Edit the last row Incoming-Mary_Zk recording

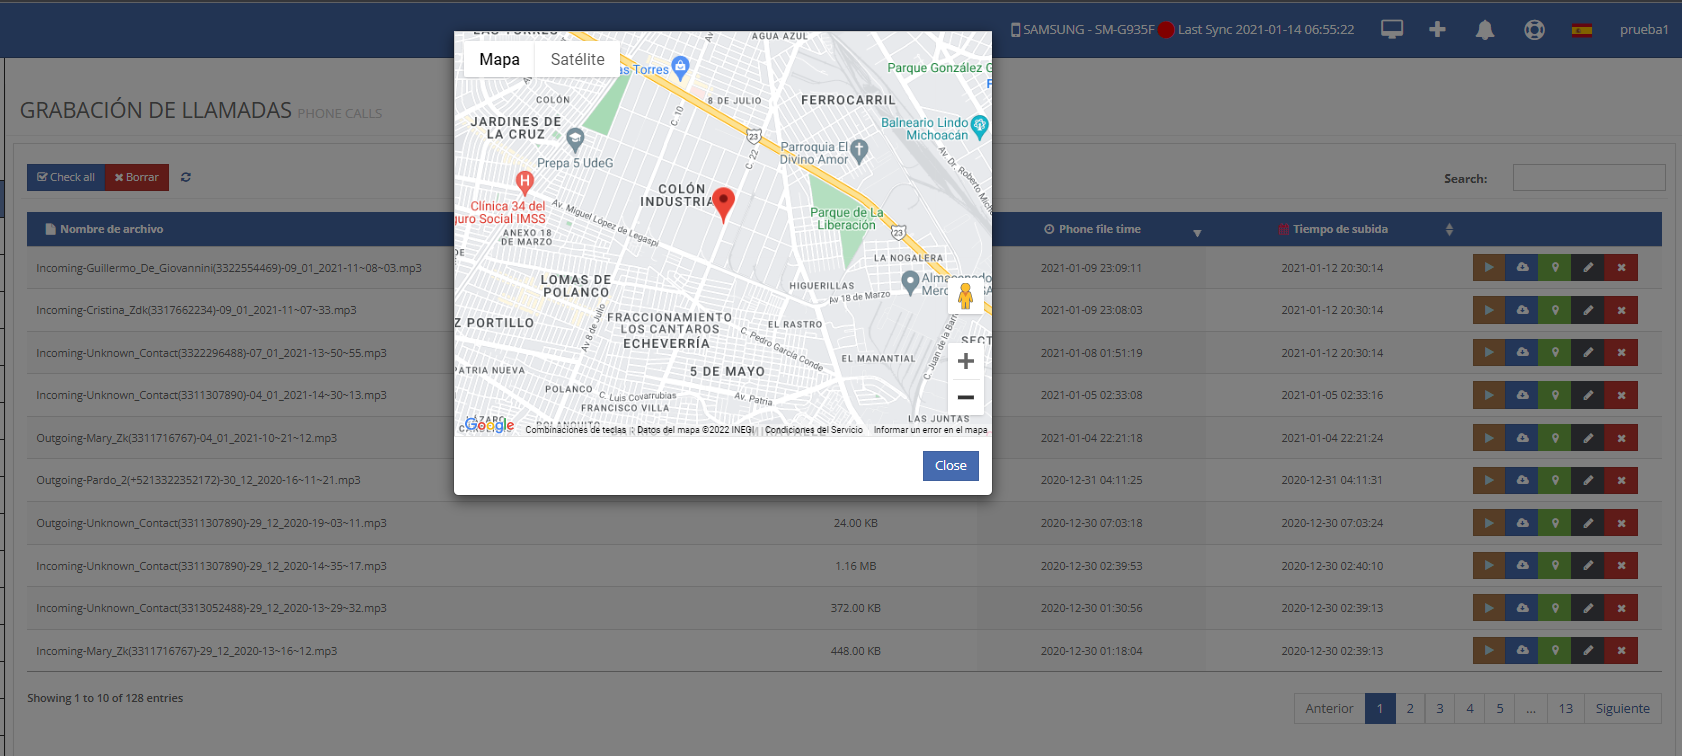click(1588, 651)
